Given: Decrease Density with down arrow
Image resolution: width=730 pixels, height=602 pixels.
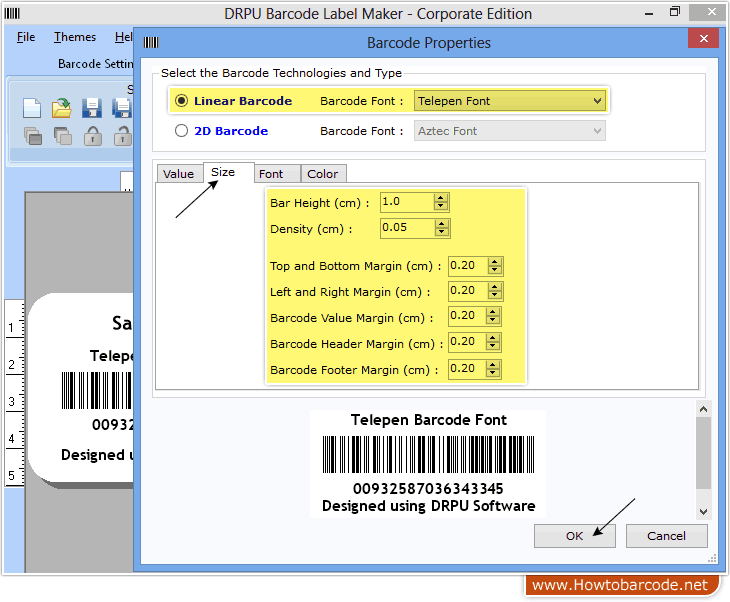Looking at the screenshot, I should click(442, 232).
